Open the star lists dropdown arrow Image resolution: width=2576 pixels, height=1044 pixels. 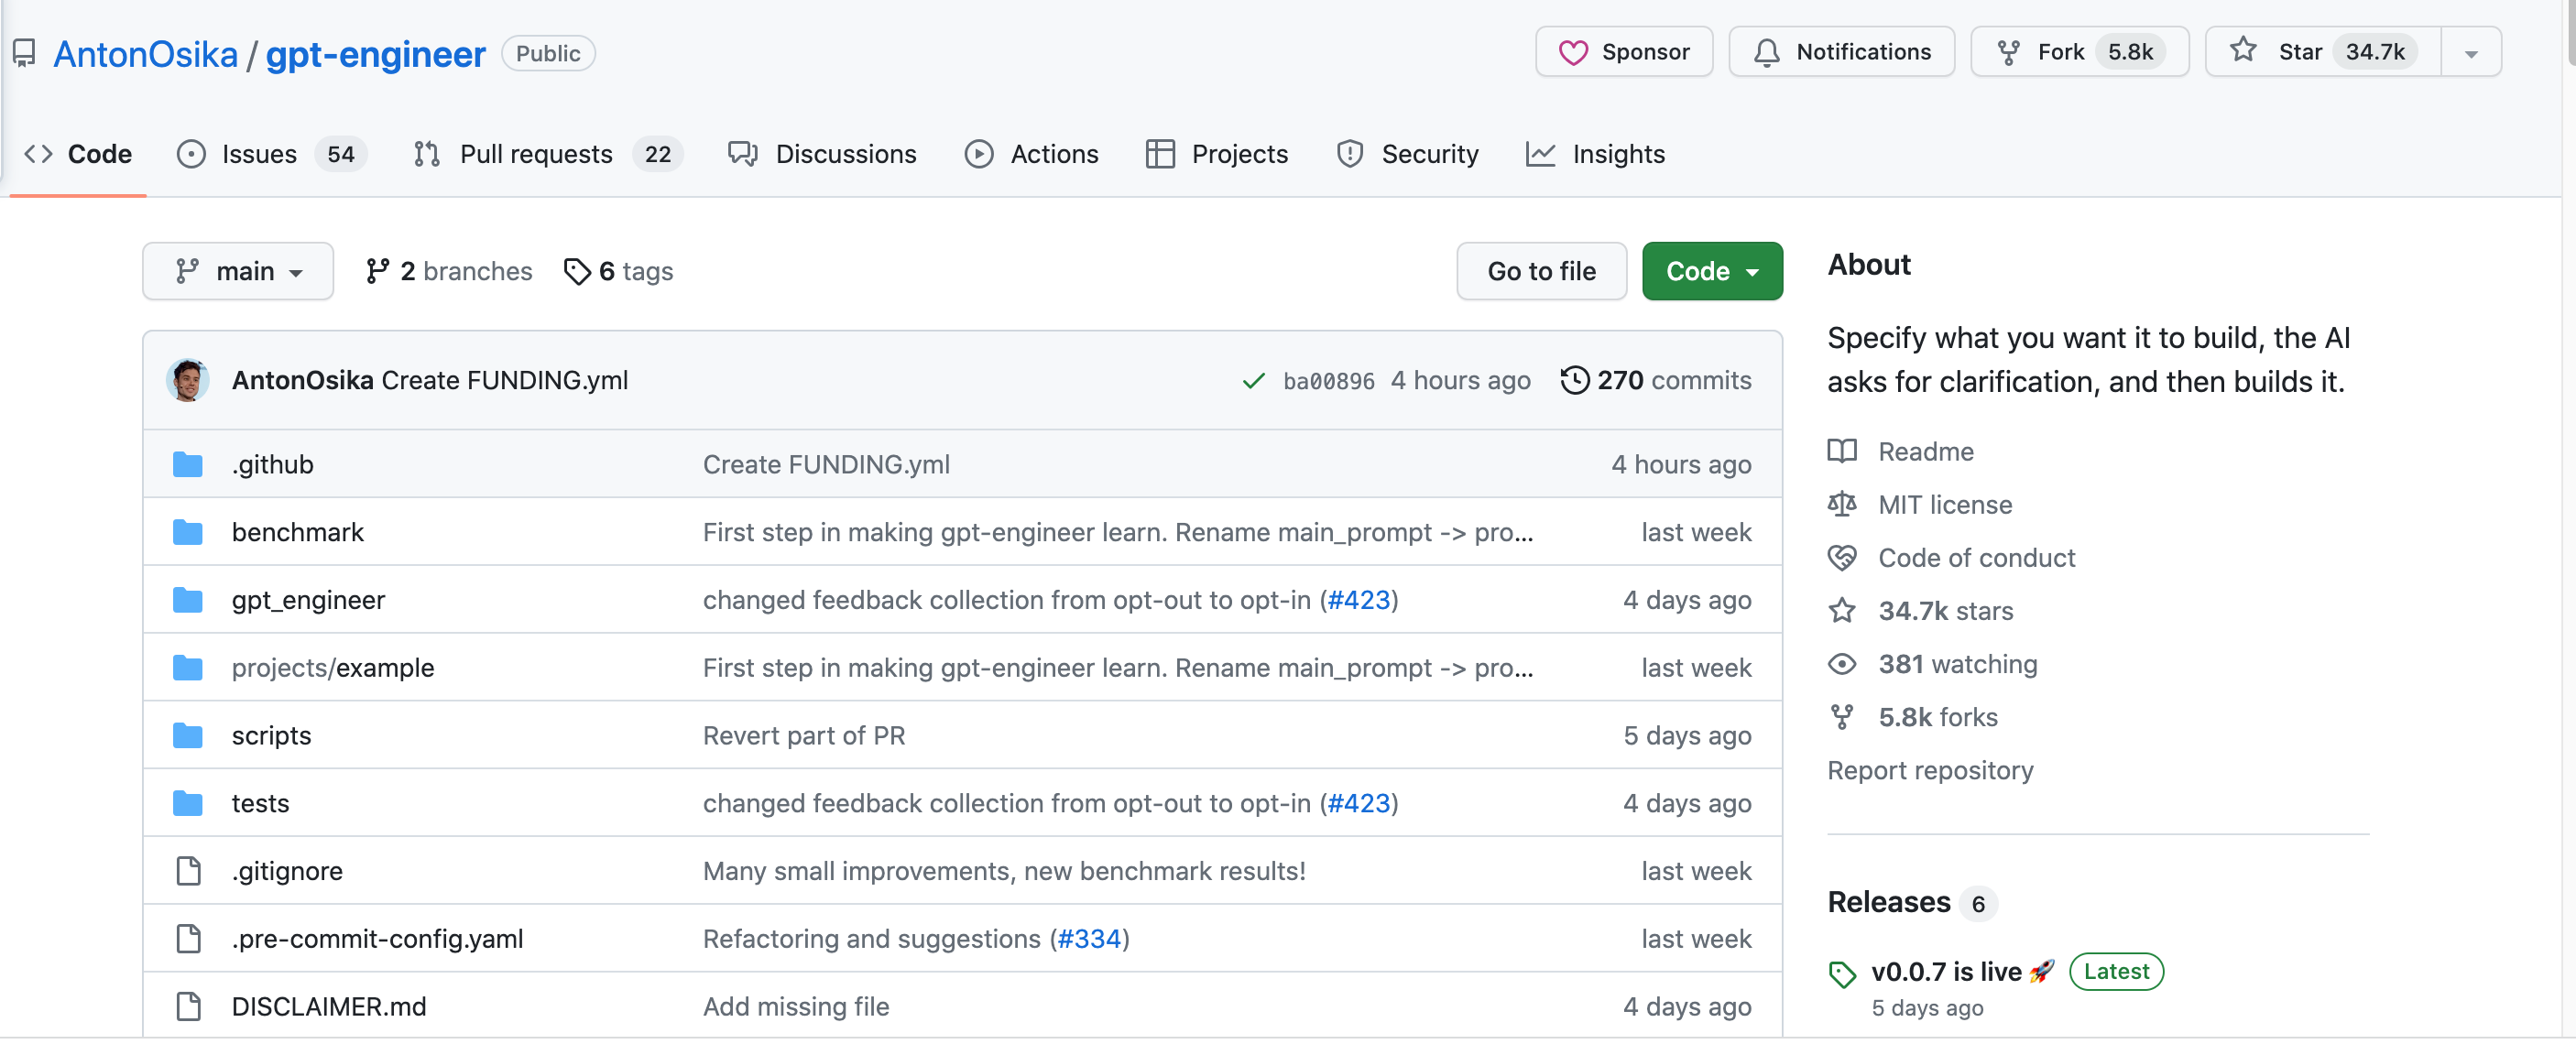coord(2471,54)
